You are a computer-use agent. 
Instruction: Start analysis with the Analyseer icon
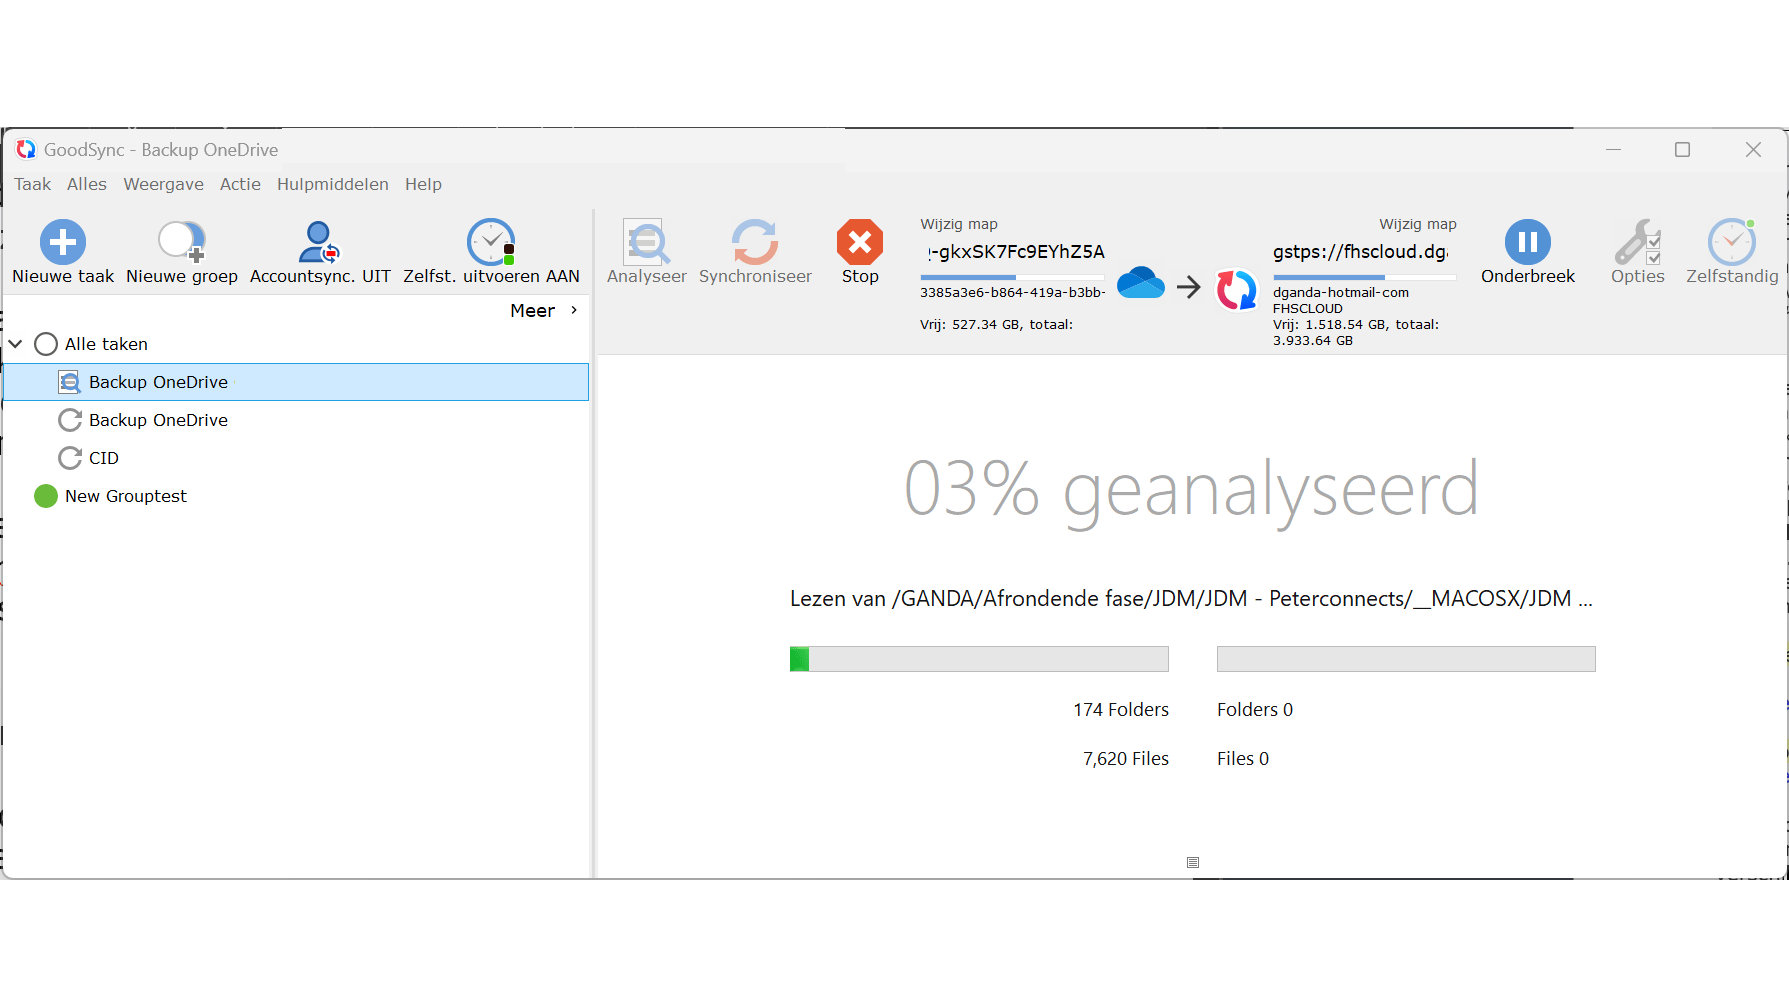click(646, 243)
